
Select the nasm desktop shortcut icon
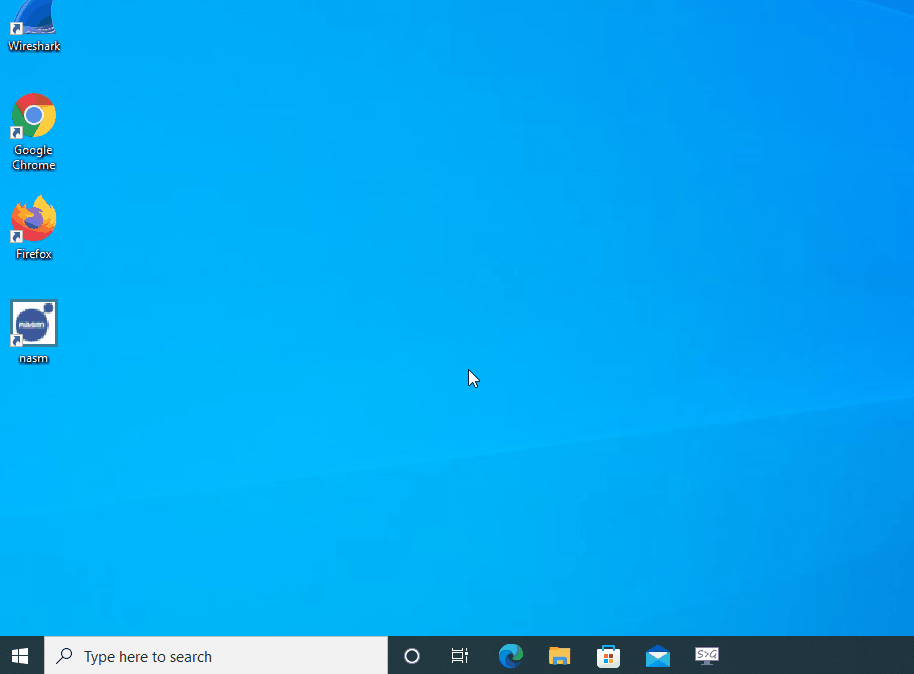[34, 323]
